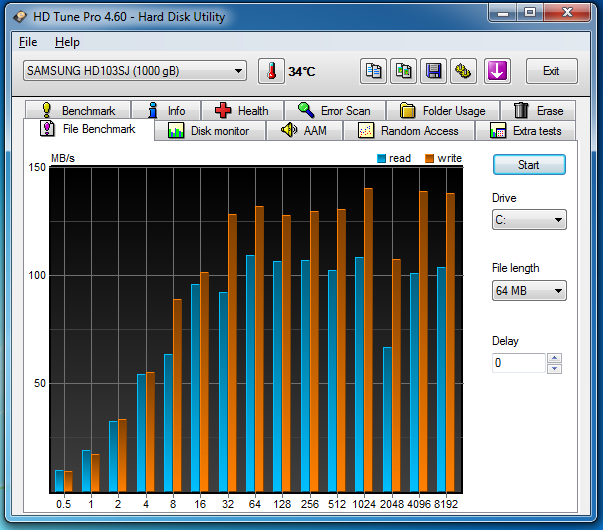This screenshot has width=603, height=530.
Task: Expand the SAMSUNG HD103SJ drive selector
Action: (x=135, y=71)
